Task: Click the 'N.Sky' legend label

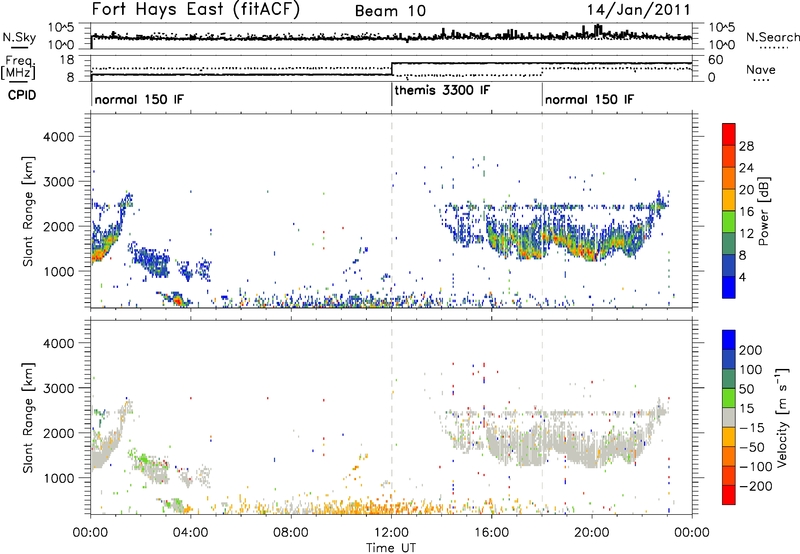Action: [x=19, y=37]
